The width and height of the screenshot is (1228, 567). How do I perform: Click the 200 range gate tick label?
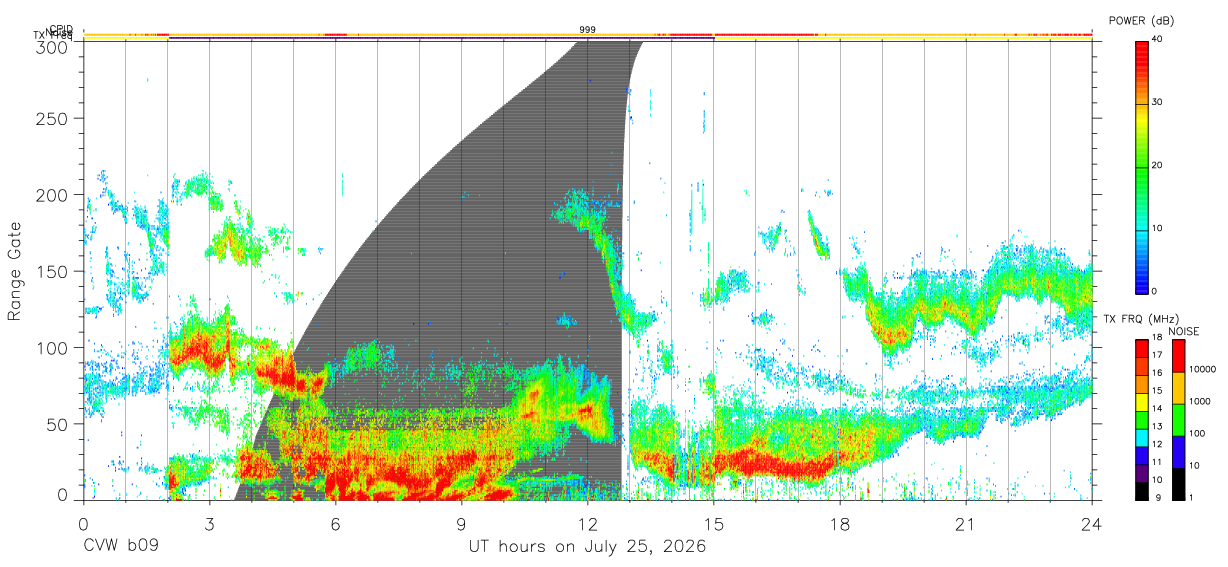tap(54, 195)
